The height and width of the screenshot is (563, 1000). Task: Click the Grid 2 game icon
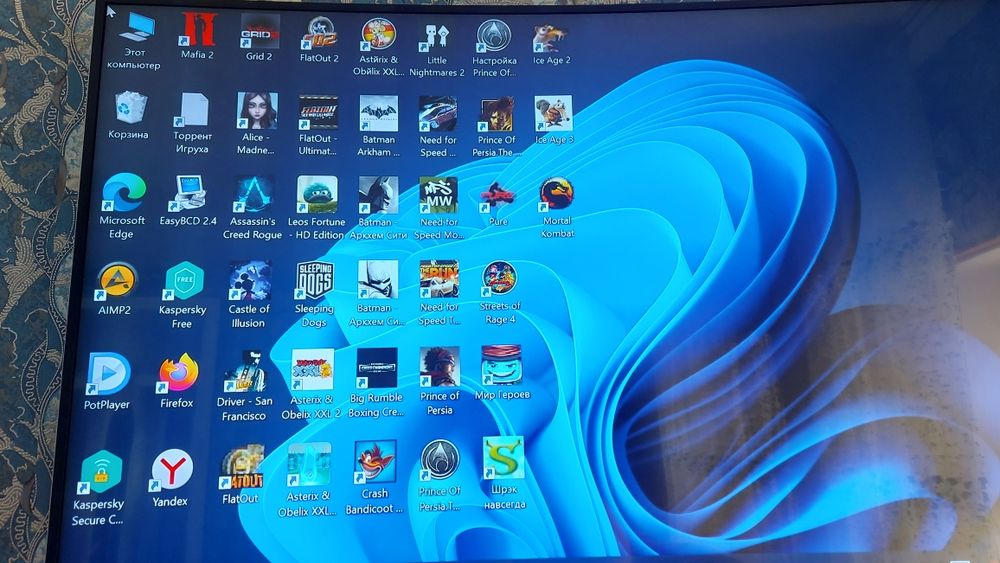pyautogui.click(x=259, y=36)
